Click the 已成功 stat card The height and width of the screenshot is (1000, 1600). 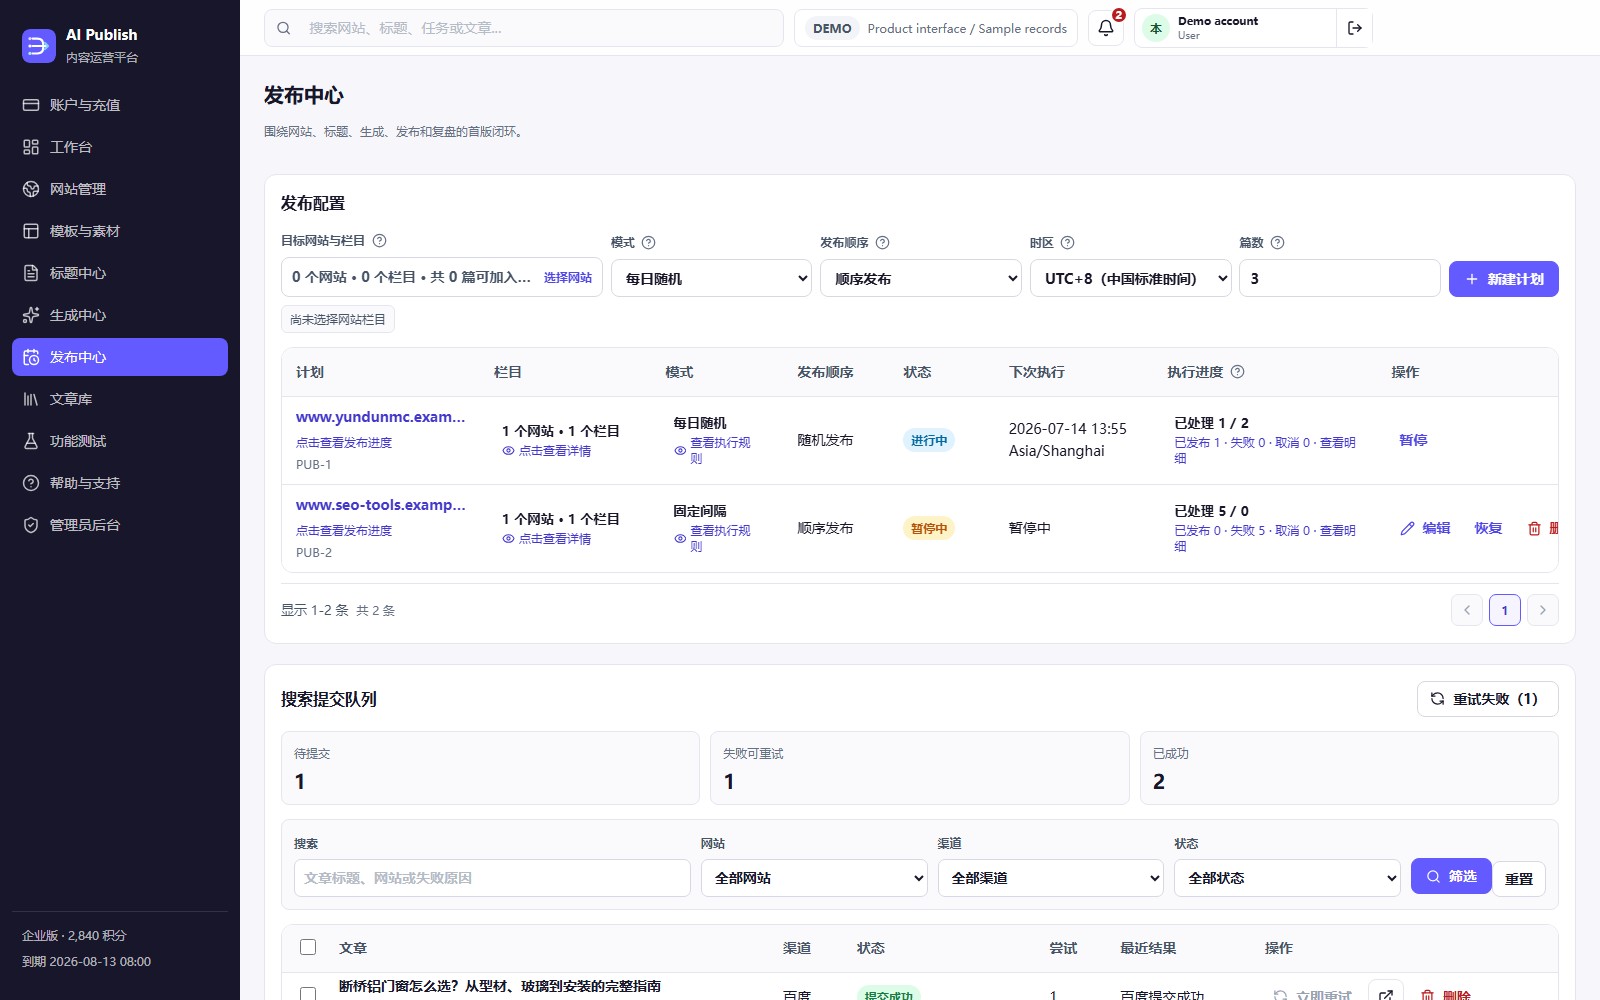pos(1349,768)
